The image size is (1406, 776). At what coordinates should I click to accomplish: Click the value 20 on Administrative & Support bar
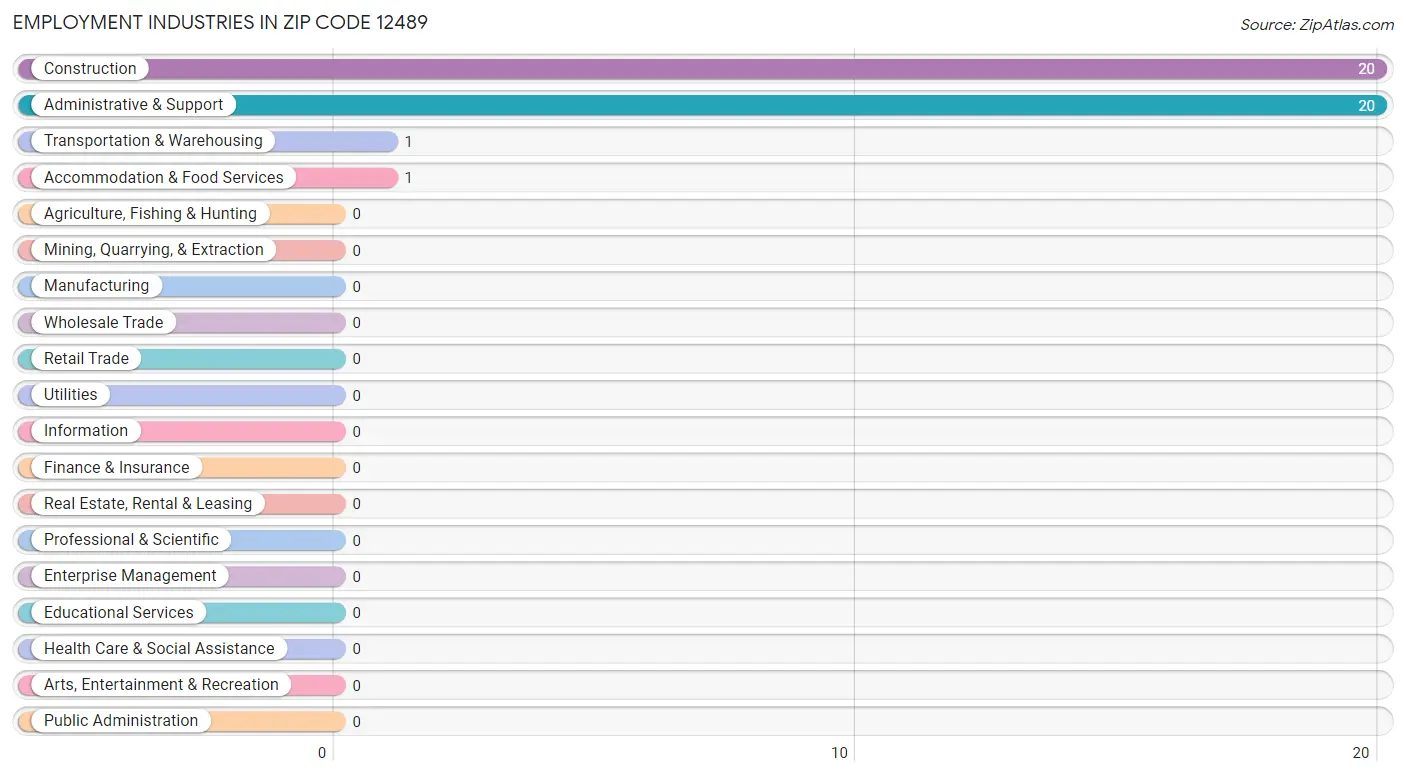[1366, 106]
